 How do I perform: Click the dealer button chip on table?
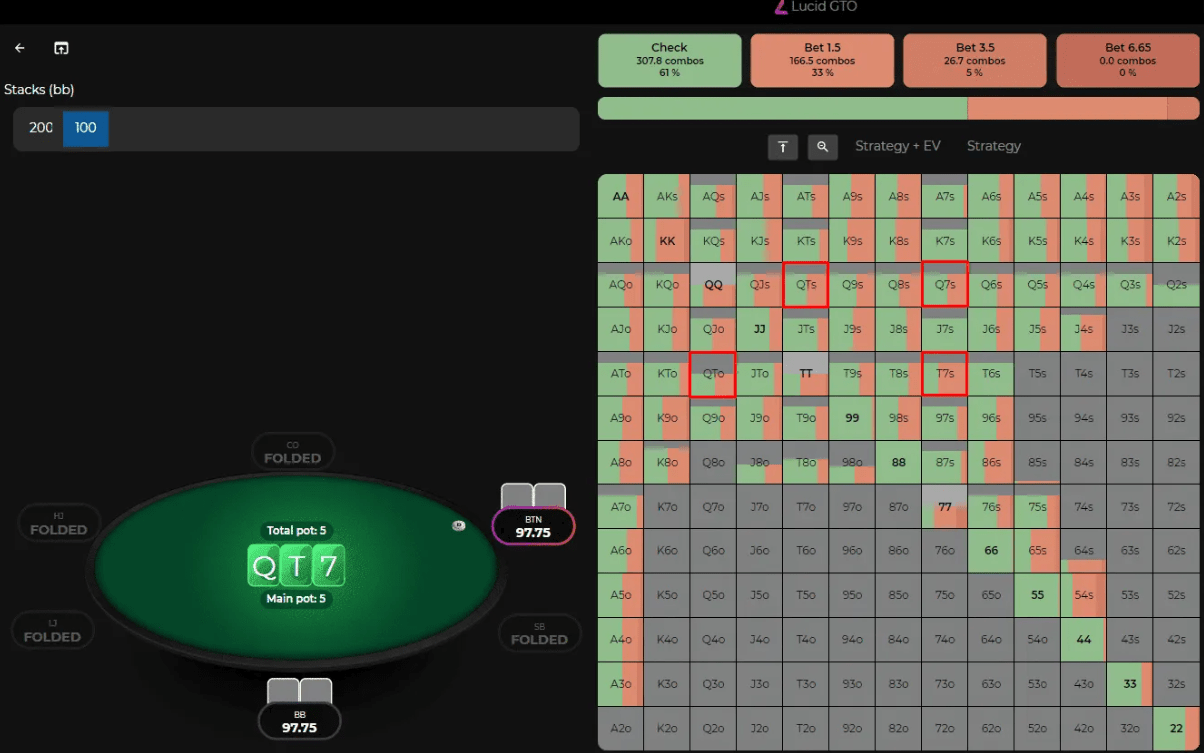point(458,525)
